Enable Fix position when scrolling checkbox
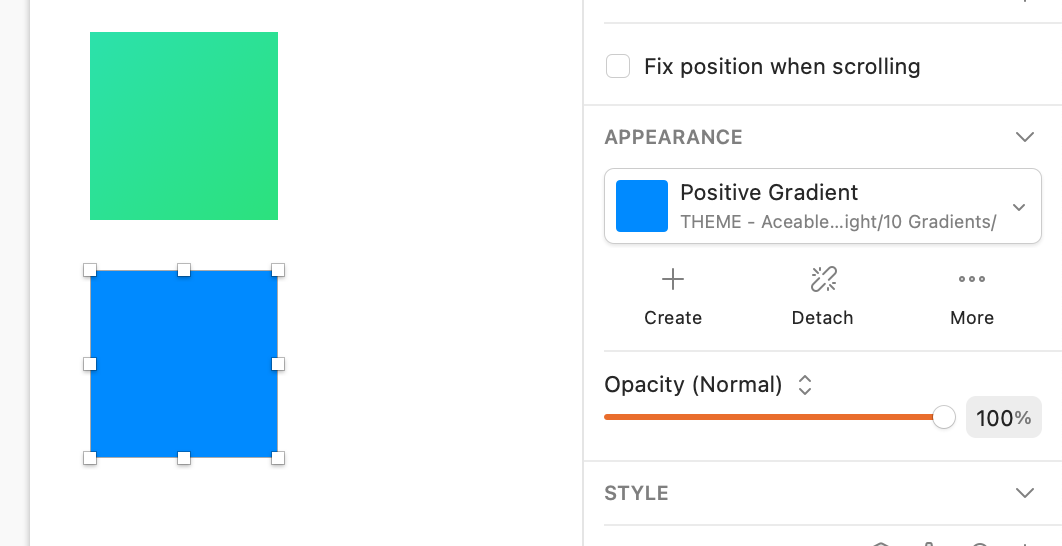 coord(618,67)
